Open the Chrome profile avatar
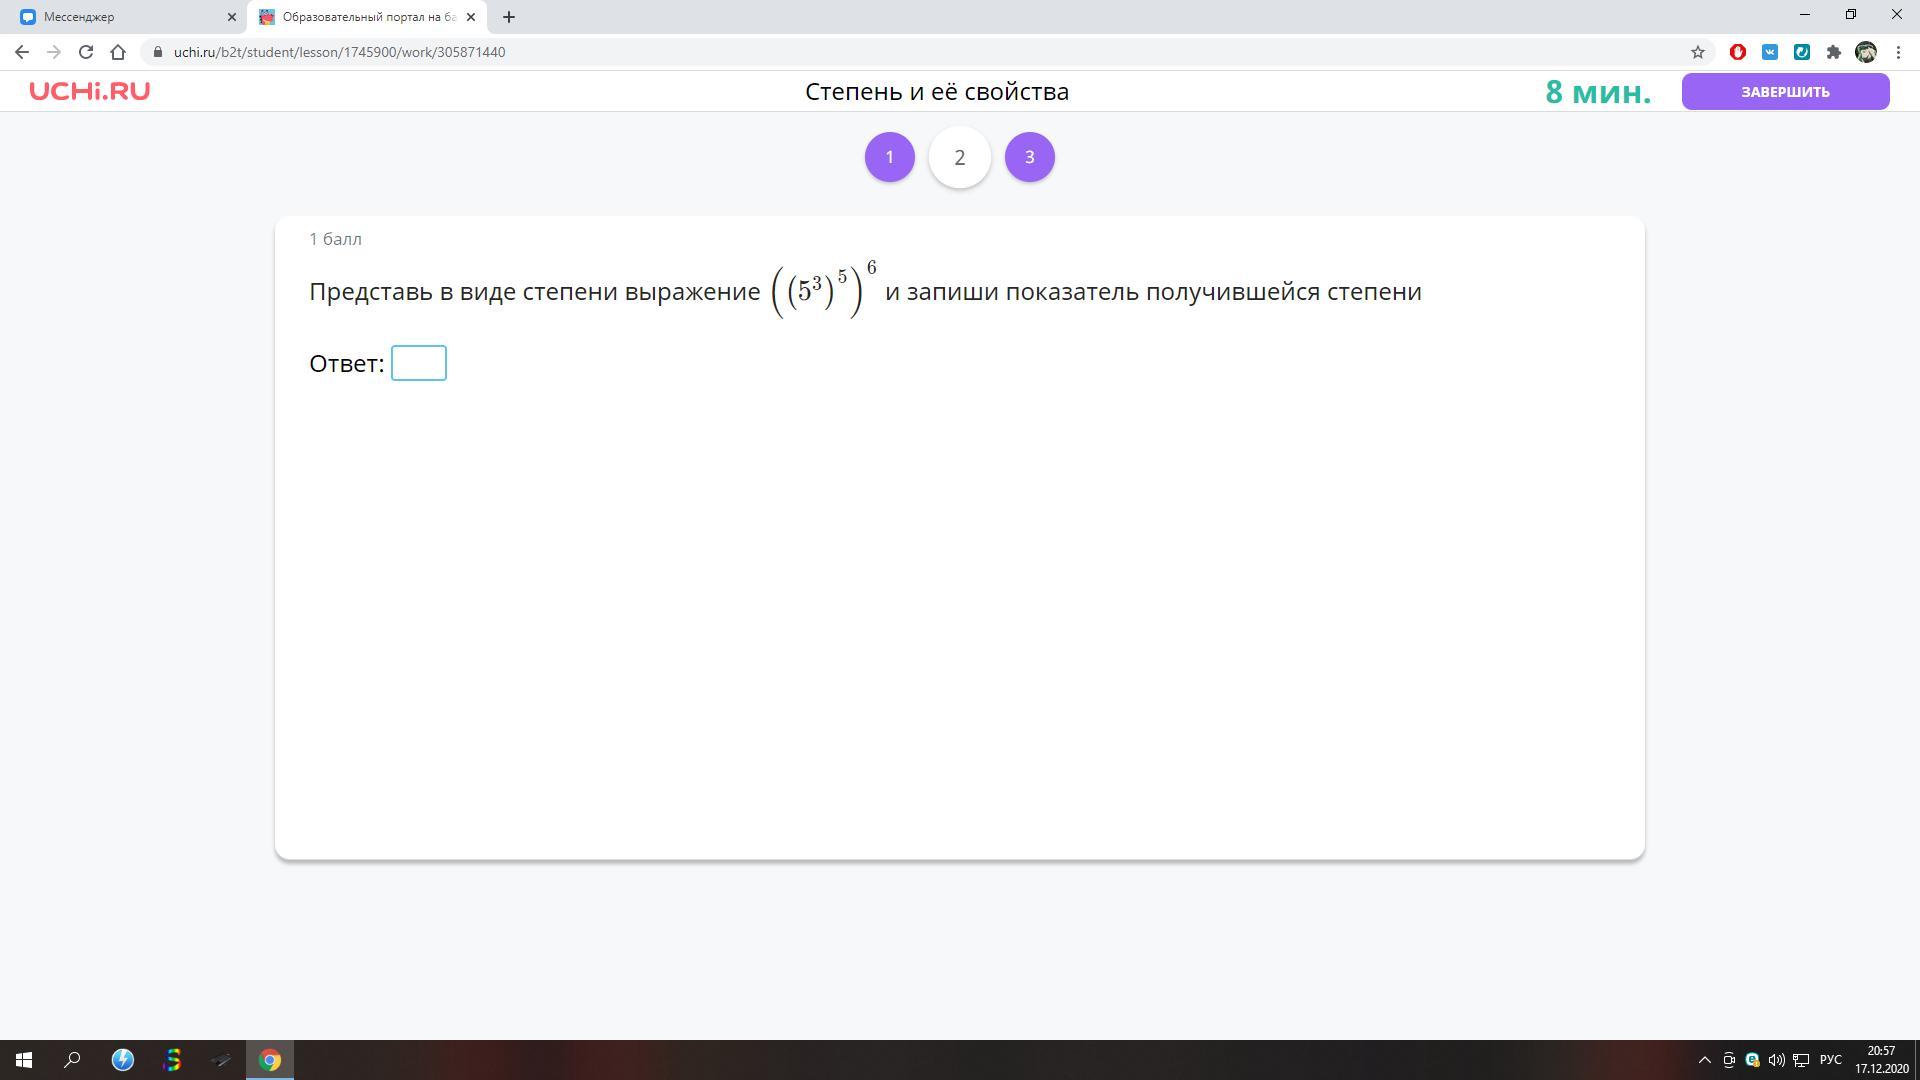The height and width of the screenshot is (1080, 1920). tap(1866, 52)
